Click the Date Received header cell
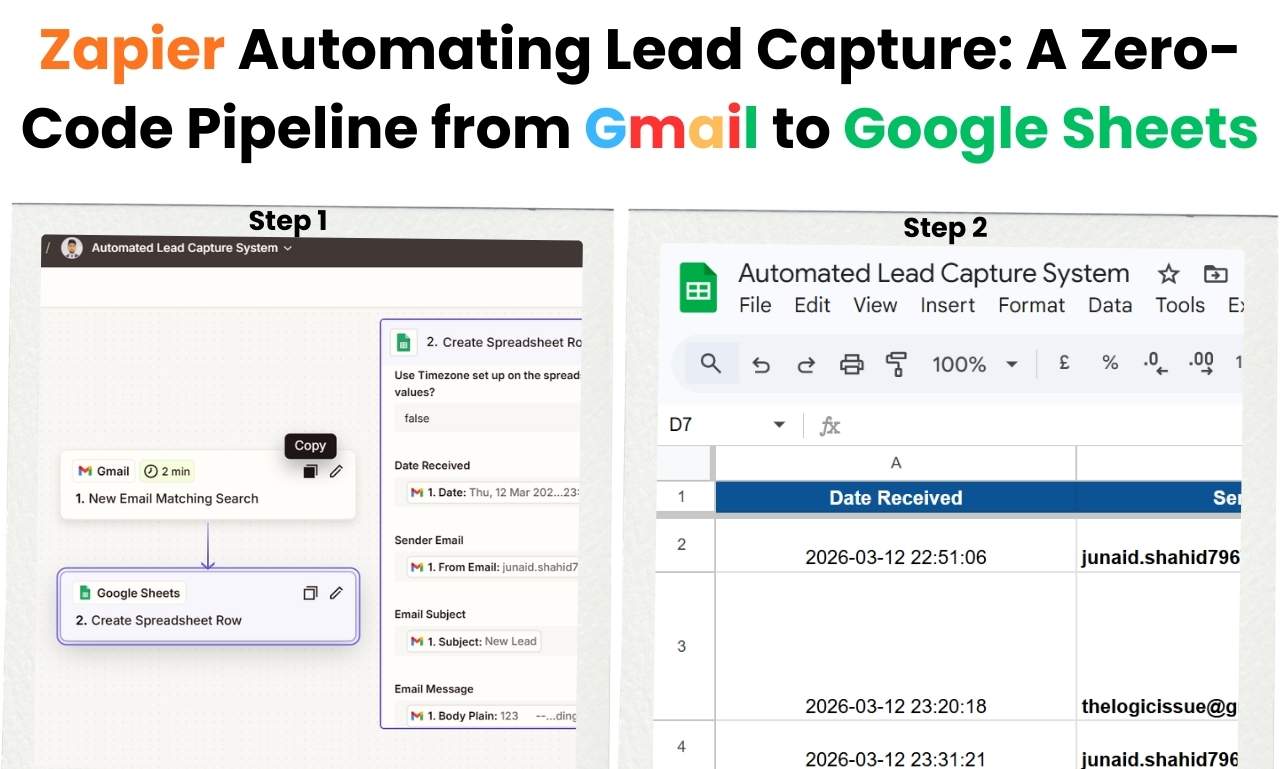1280x769 pixels. tap(896, 497)
